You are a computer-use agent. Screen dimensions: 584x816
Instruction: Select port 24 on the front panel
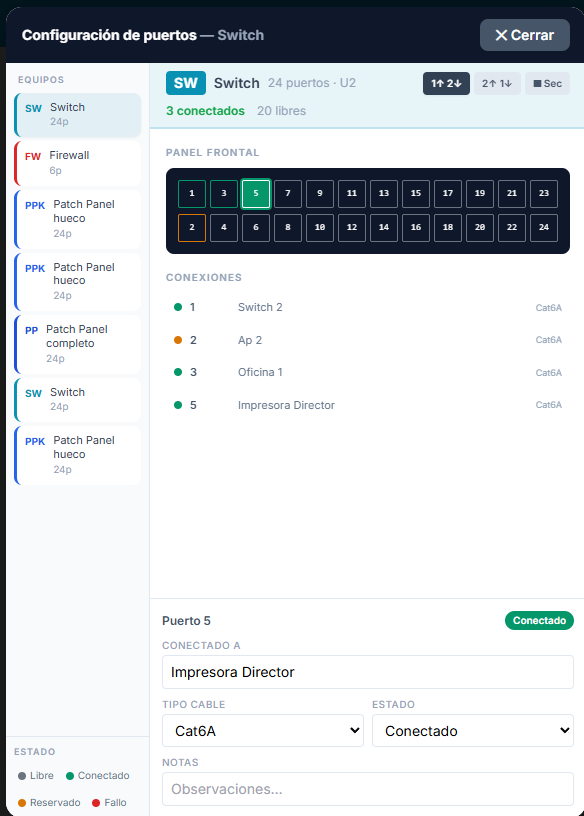coord(544,228)
